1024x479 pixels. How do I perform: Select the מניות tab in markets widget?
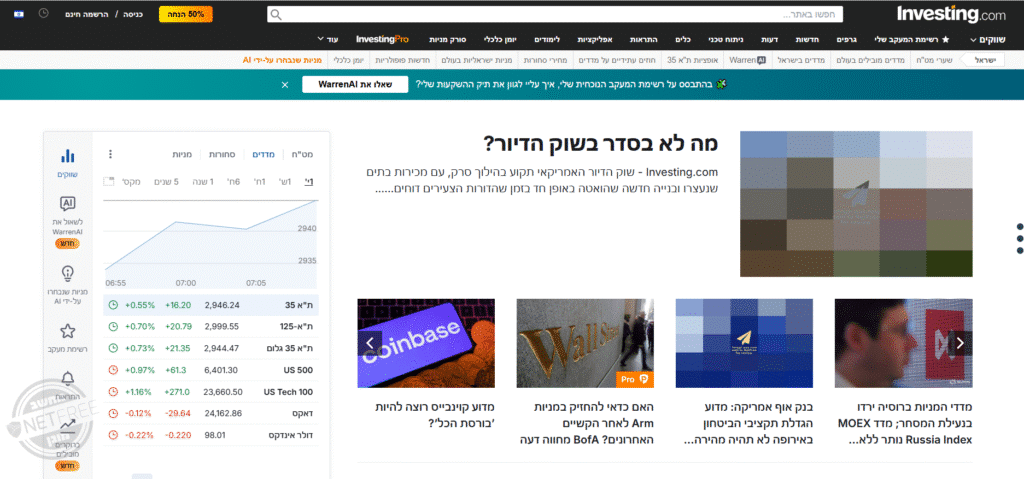pos(182,155)
